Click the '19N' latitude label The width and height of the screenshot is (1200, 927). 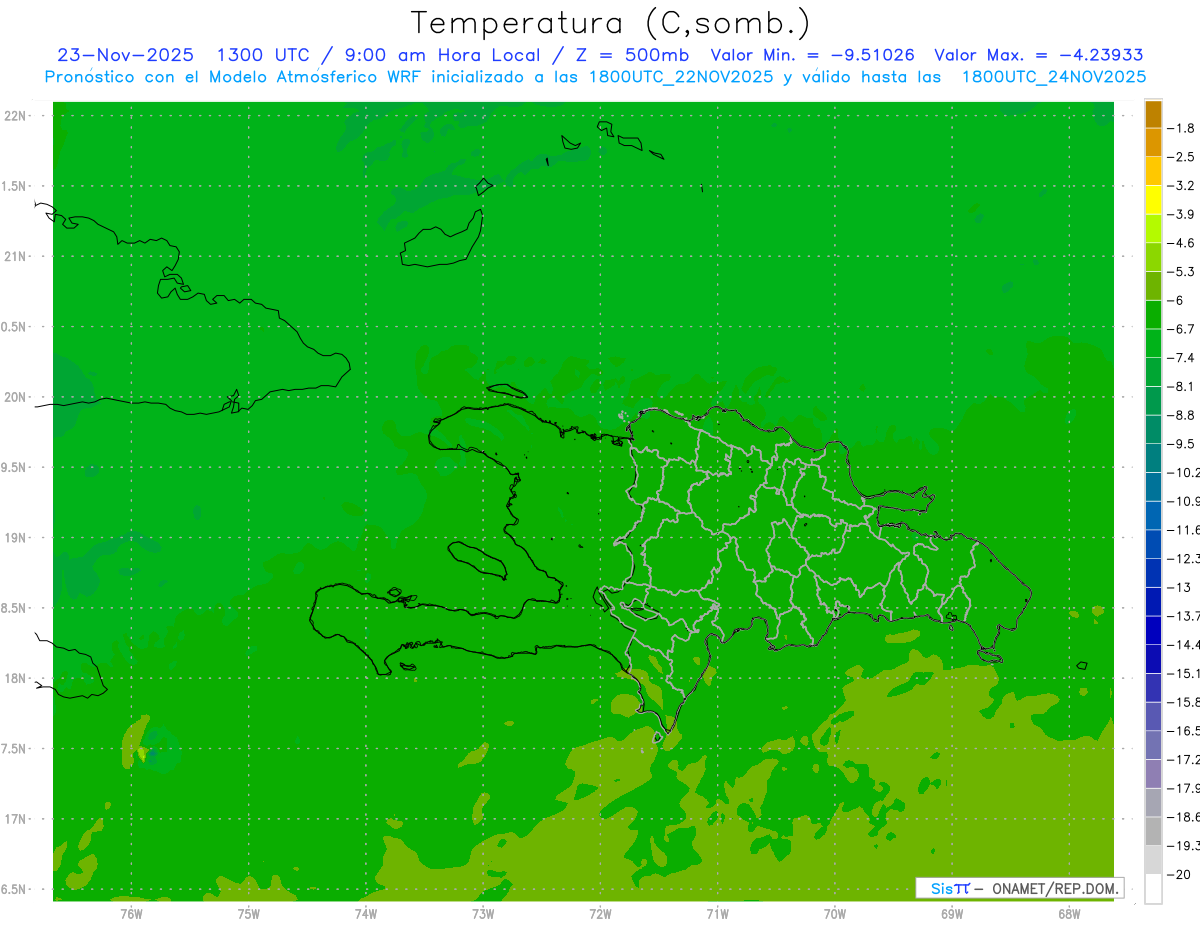pos(15,538)
